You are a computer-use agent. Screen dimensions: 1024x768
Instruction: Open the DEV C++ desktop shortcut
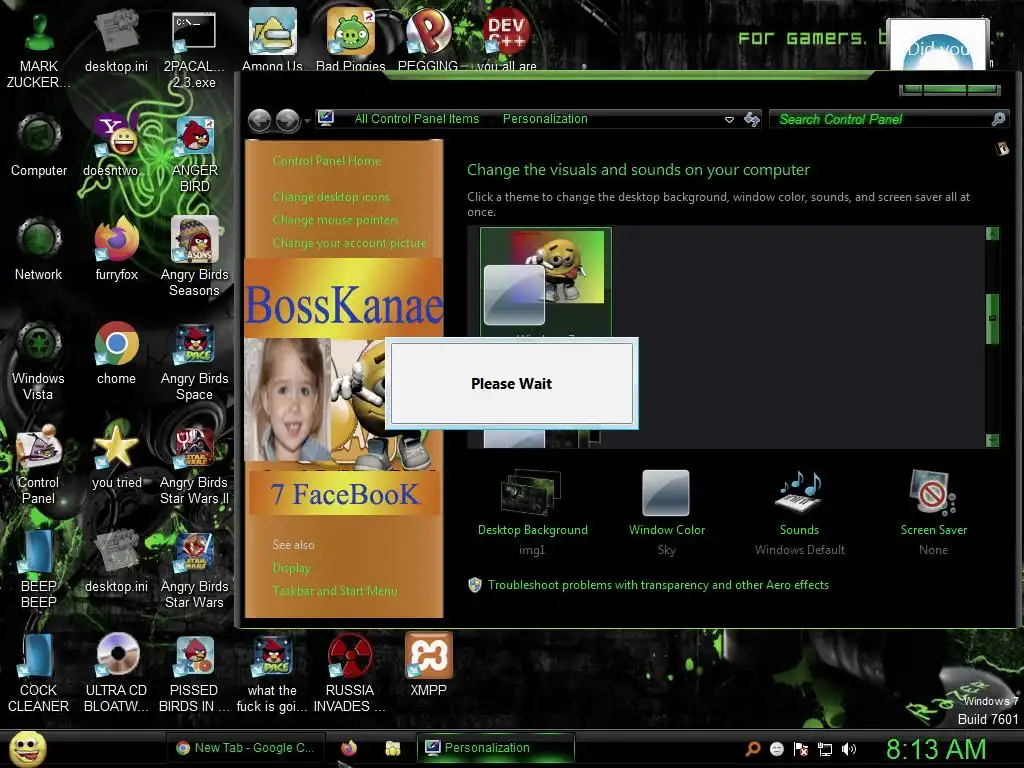[506, 39]
